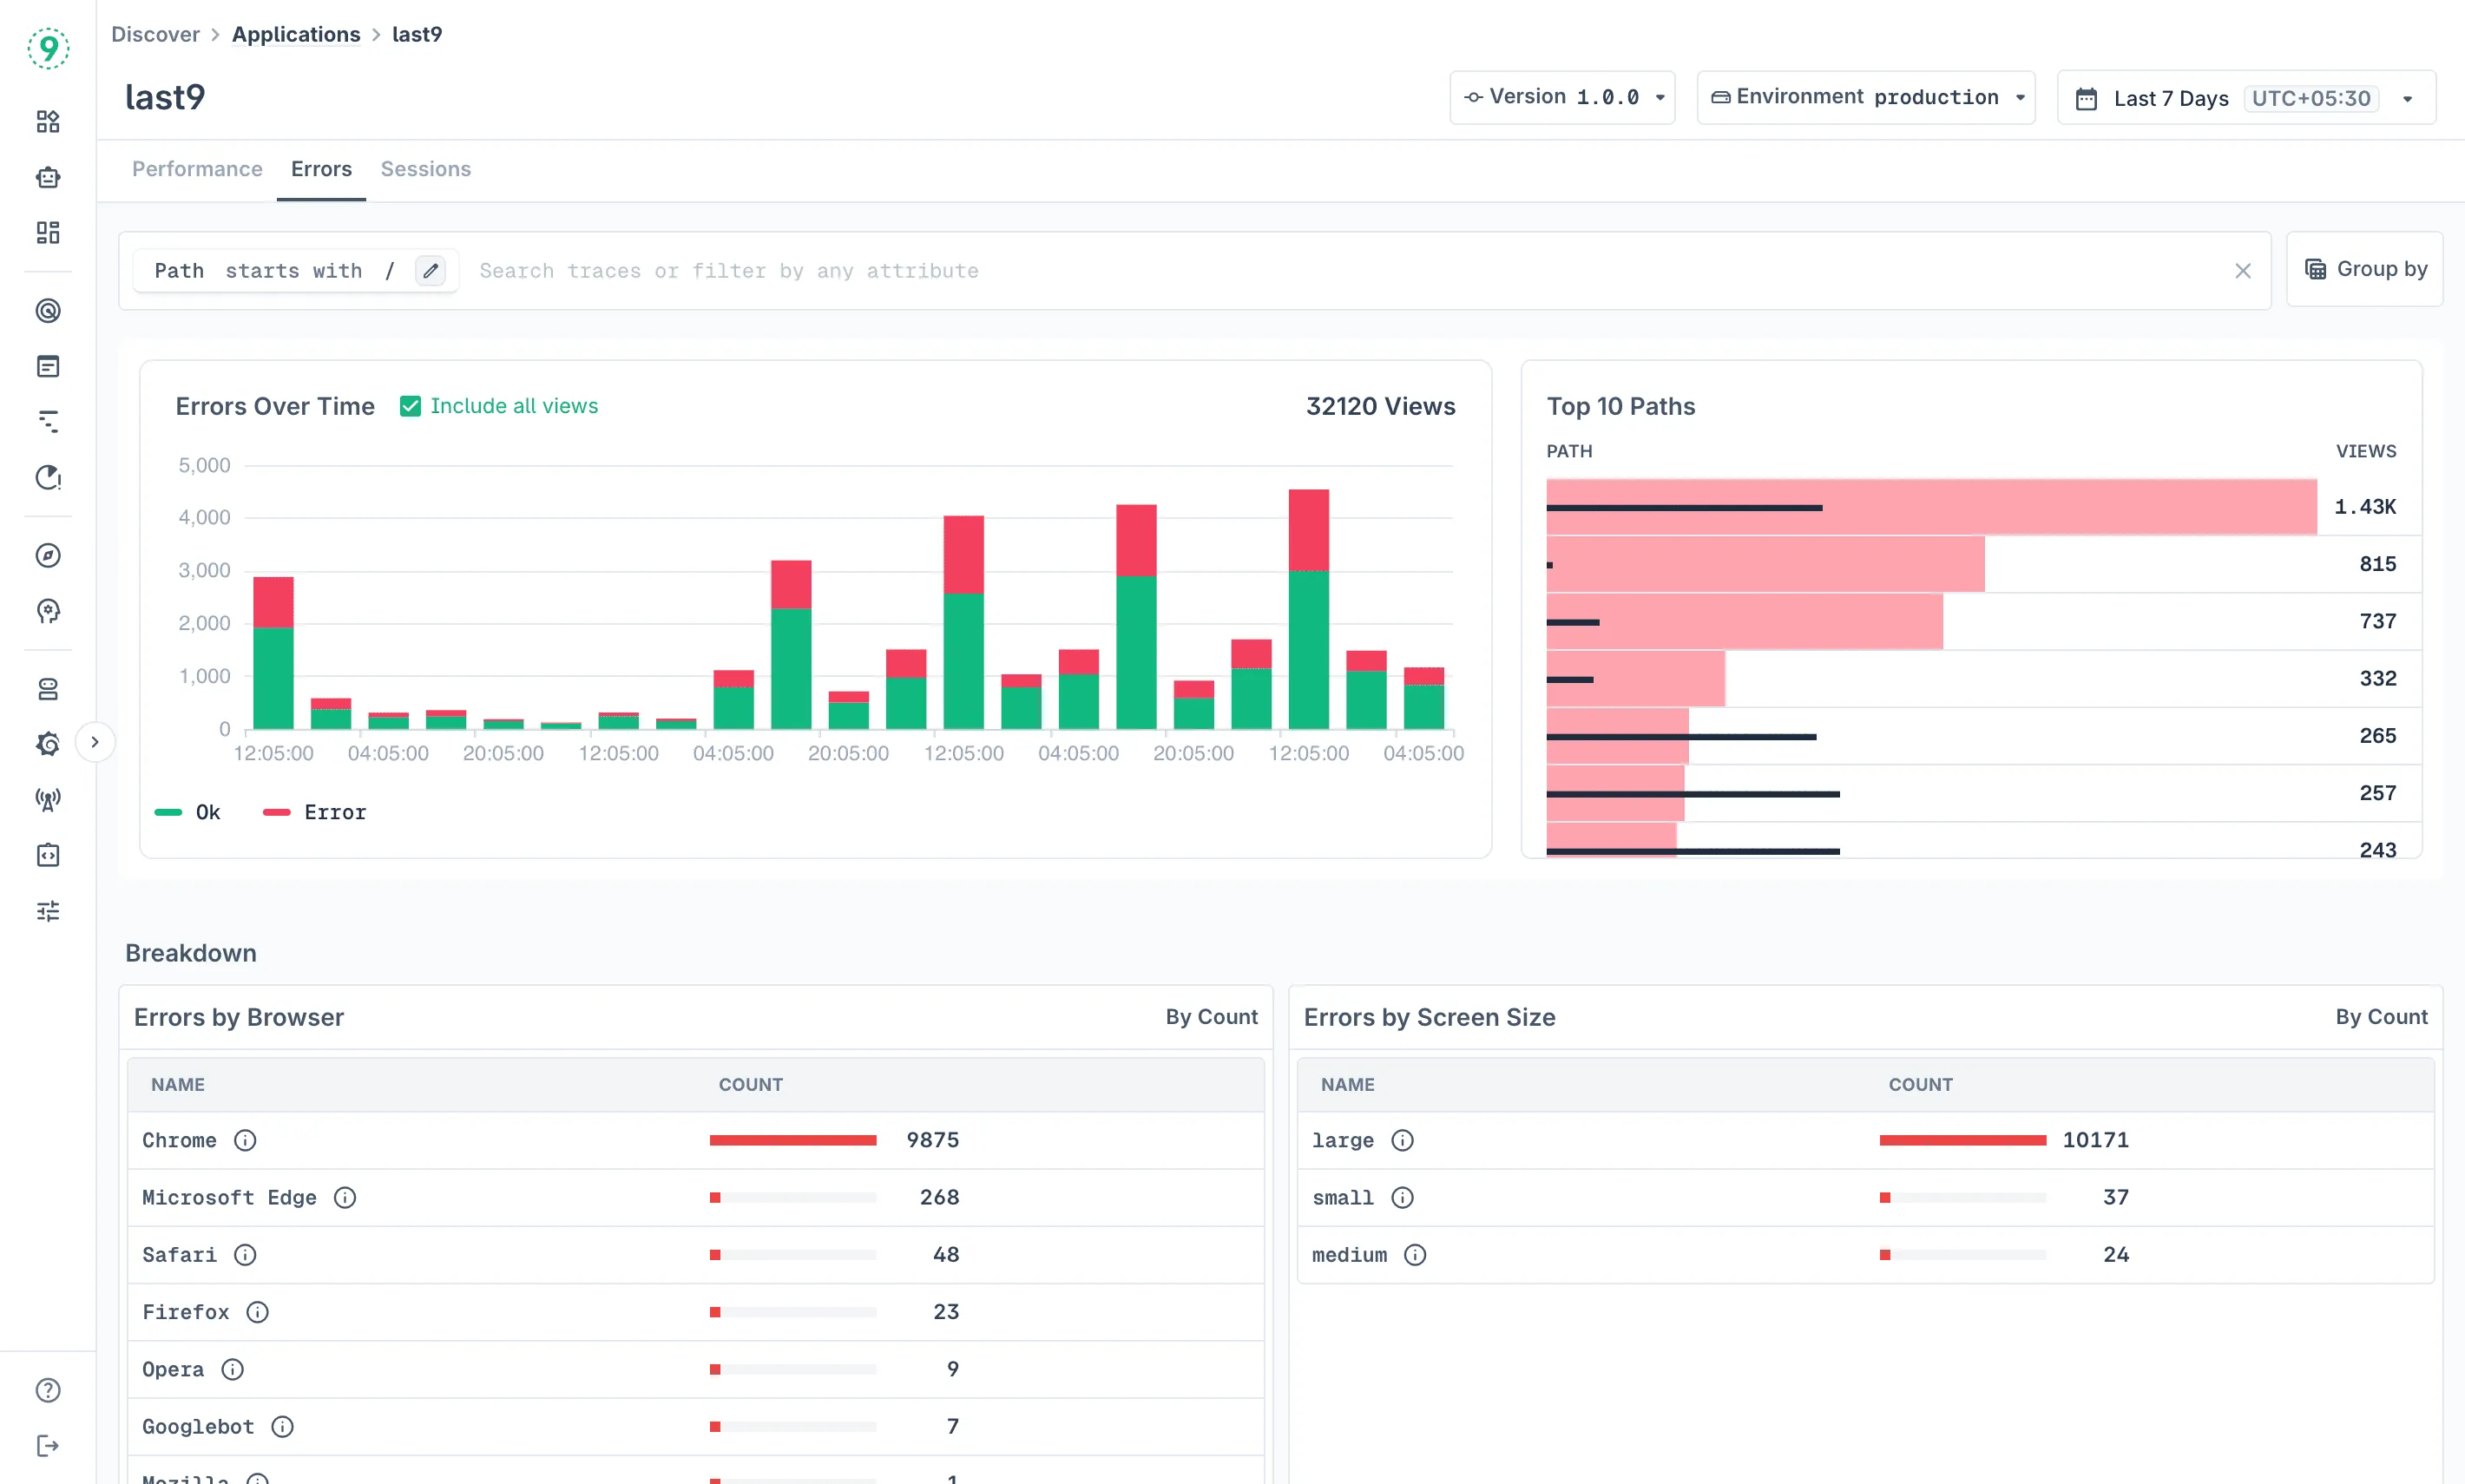Go to Applications breadcrumb link
2465x1484 pixels.
(x=296, y=34)
